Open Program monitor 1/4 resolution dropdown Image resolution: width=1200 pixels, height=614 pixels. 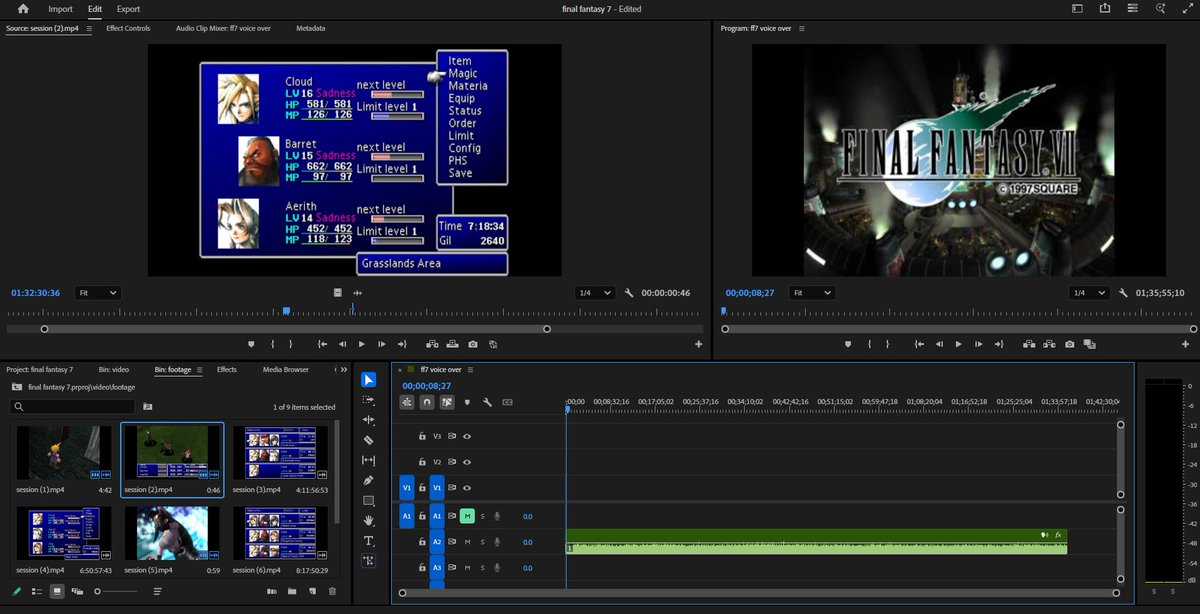pos(1088,293)
